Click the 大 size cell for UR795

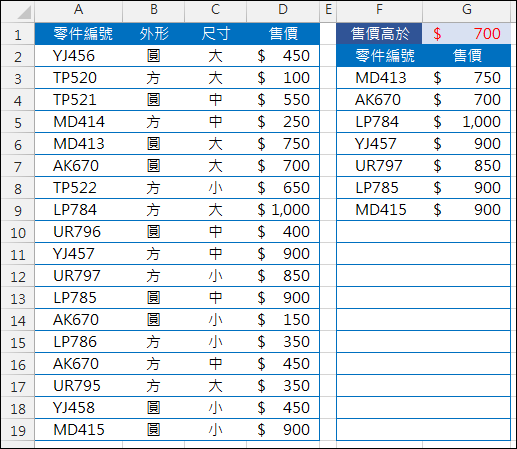(215, 386)
